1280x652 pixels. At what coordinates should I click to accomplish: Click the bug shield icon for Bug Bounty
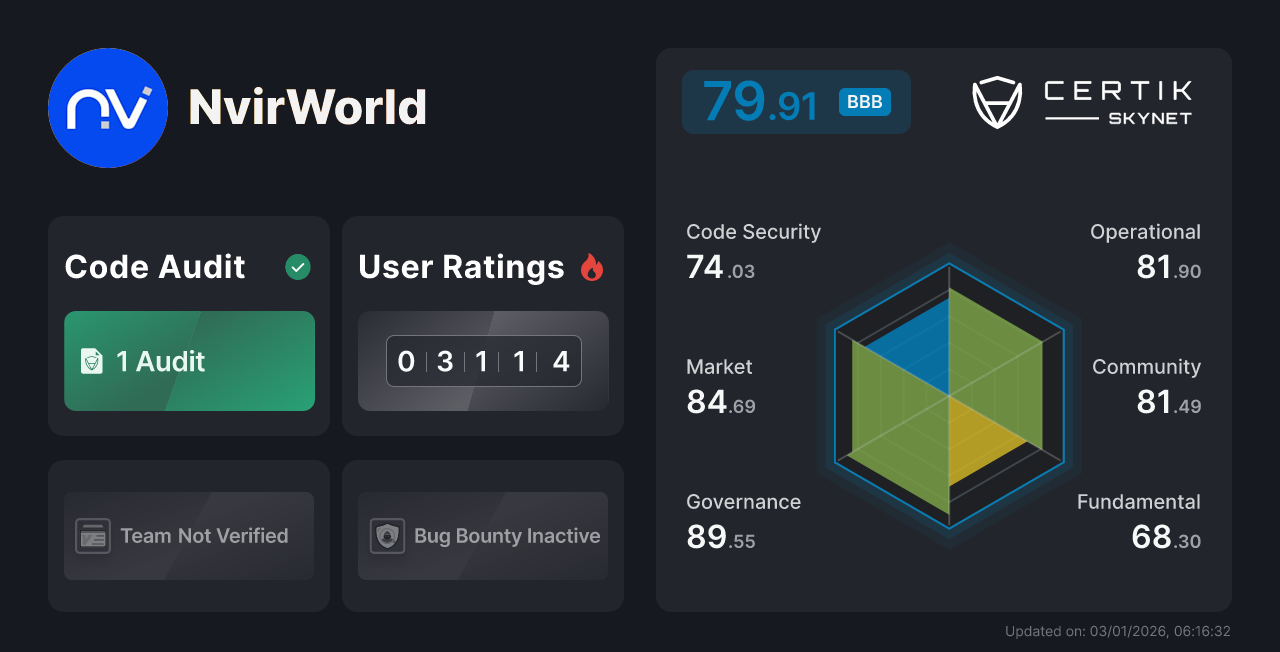[386, 536]
